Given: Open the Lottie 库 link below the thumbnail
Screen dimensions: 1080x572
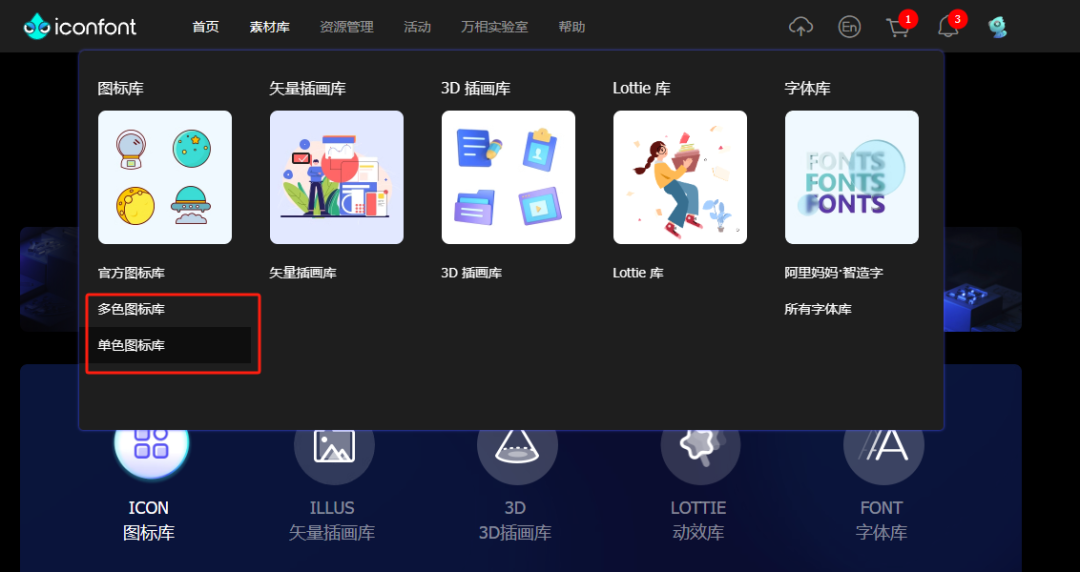Looking at the screenshot, I should (x=638, y=273).
